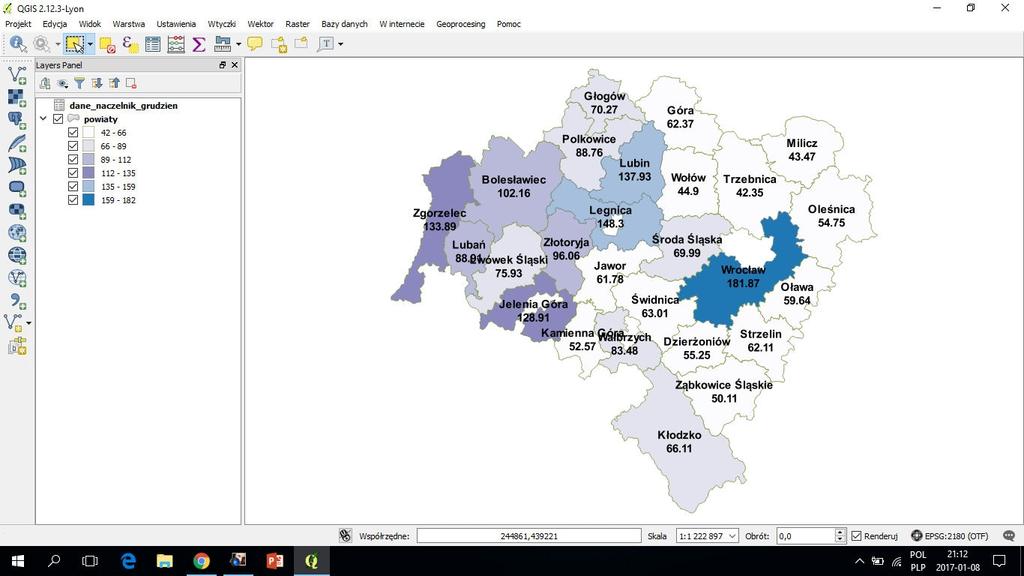Click Add WFS Layer icon
Viewport: 1024px width, 576px height.
point(17,278)
